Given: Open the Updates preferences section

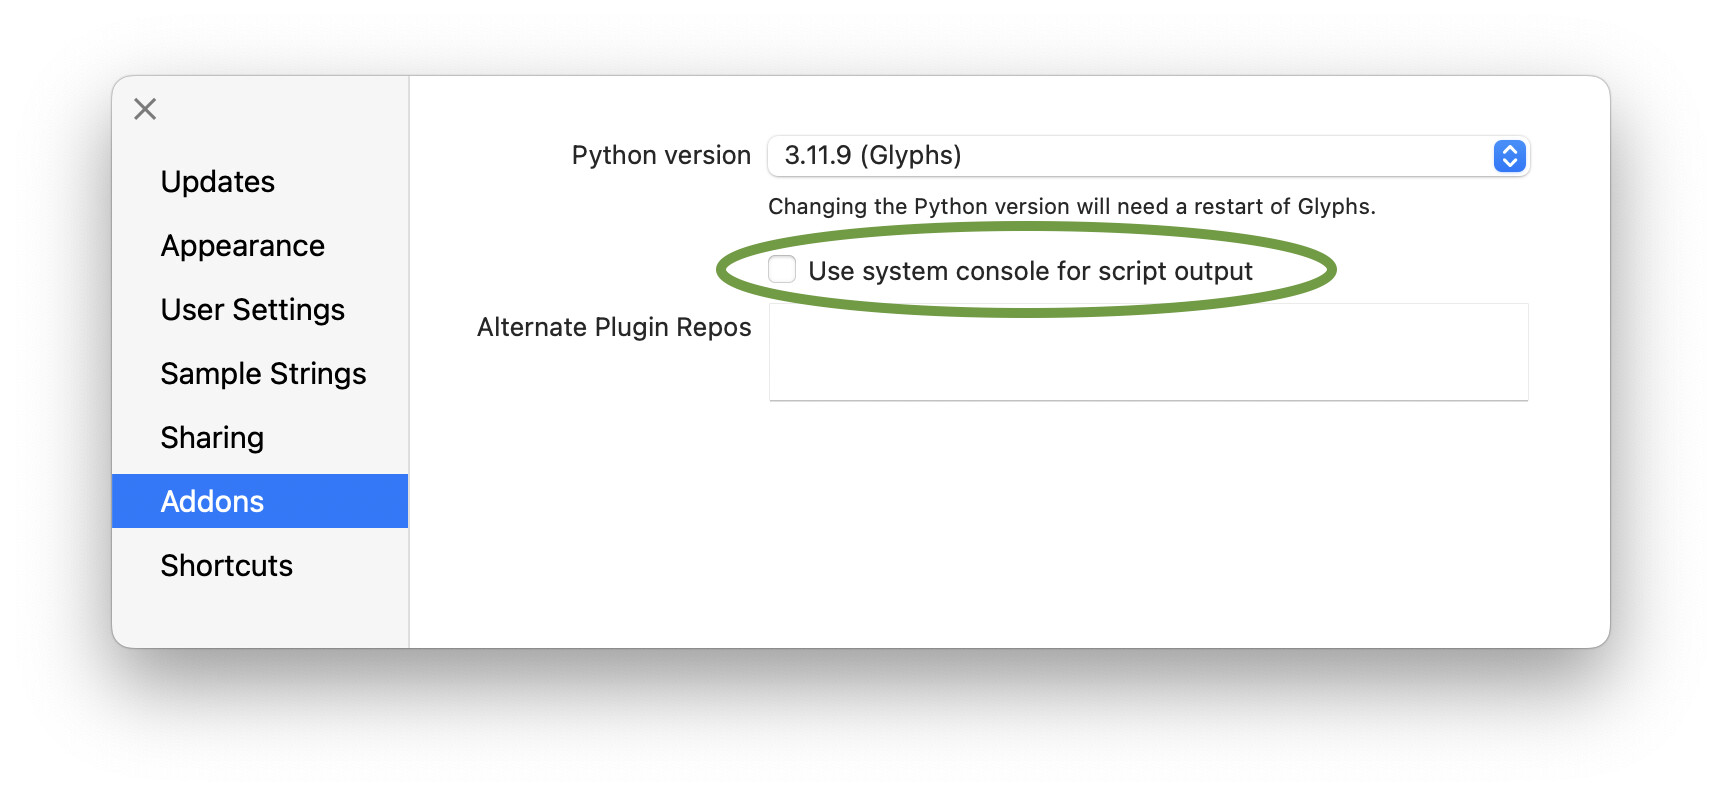Looking at the screenshot, I should pyautogui.click(x=217, y=182).
